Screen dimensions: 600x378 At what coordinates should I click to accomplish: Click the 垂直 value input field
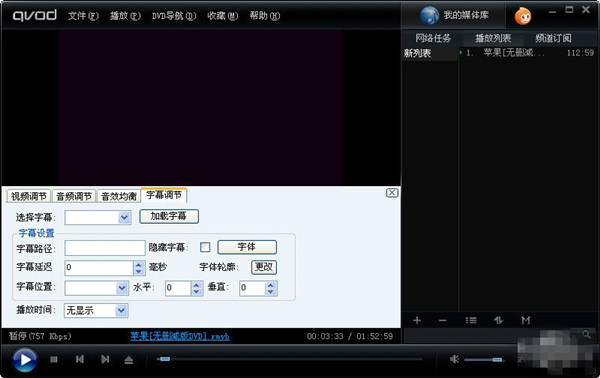pyautogui.click(x=252, y=288)
